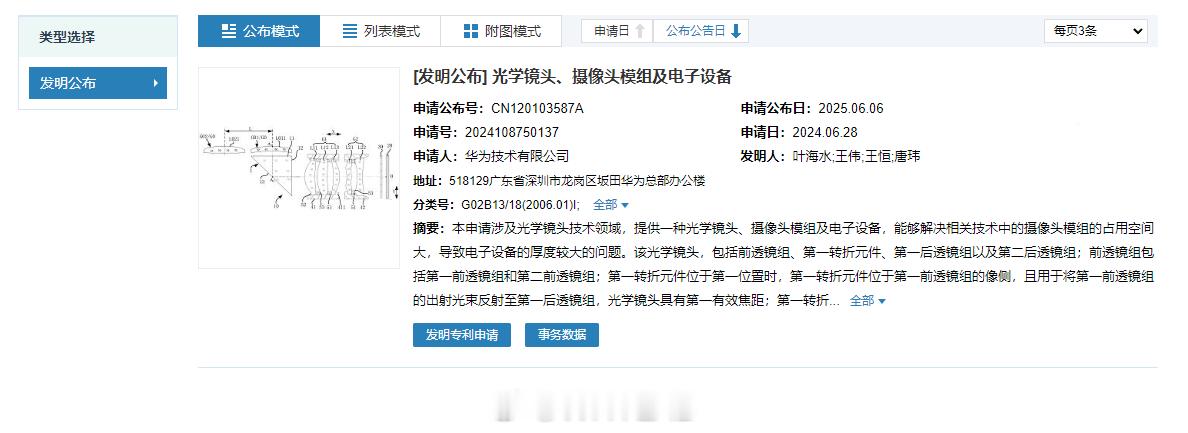The width and height of the screenshot is (1188, 433).
Task: Click application date 2024.06.28
Action: [823, 132]
